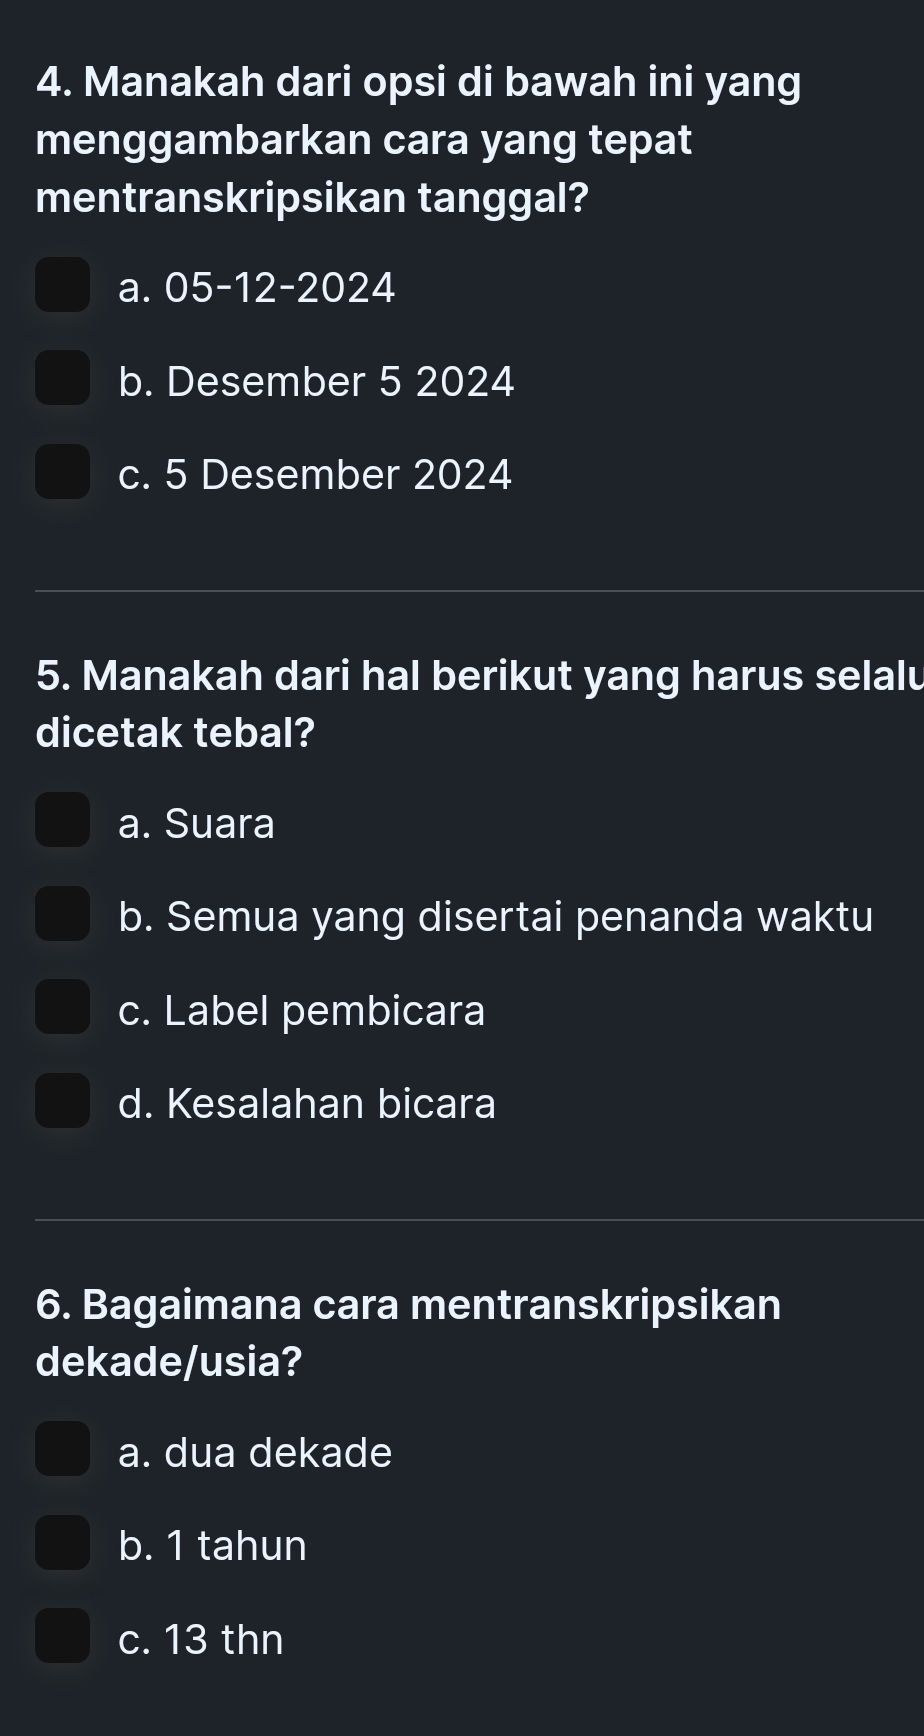
Task: Check option c. 5 Desember 2024
Action: click(x=62, y=474)
